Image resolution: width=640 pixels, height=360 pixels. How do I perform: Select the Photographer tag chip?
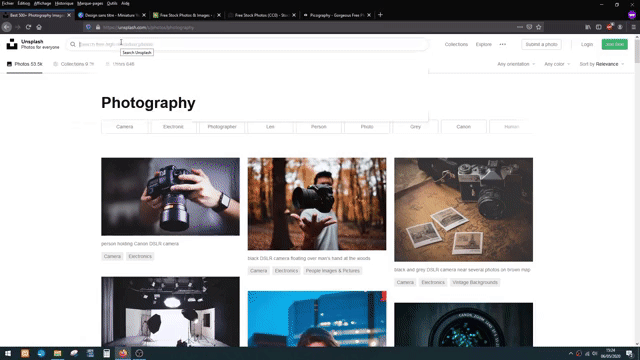point(222,127)
